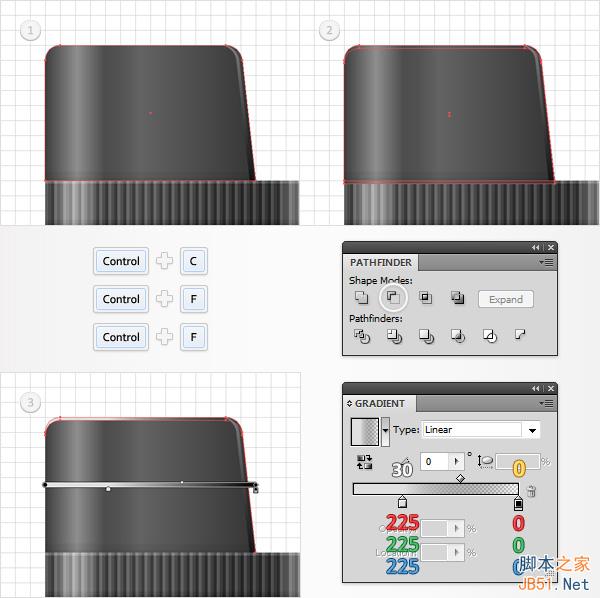Screen dimensions: 600x598
Task: Click the Expand button in Pathfinder
Action: (x=506, y=299)
